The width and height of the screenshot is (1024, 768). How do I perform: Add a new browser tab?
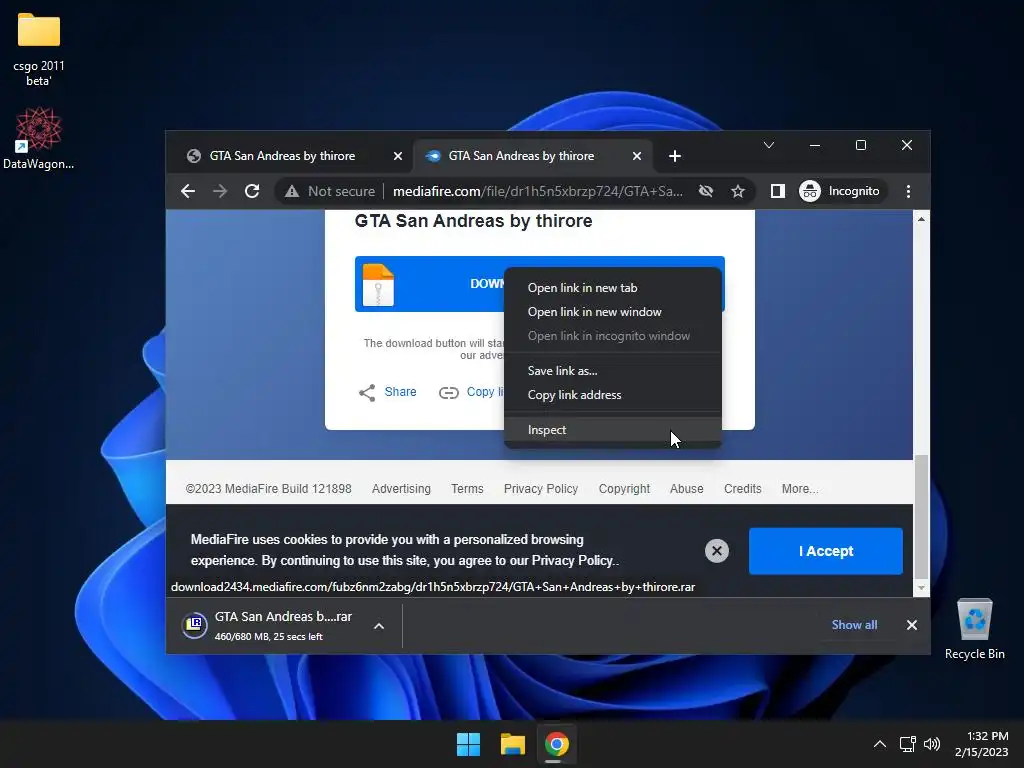675,156
